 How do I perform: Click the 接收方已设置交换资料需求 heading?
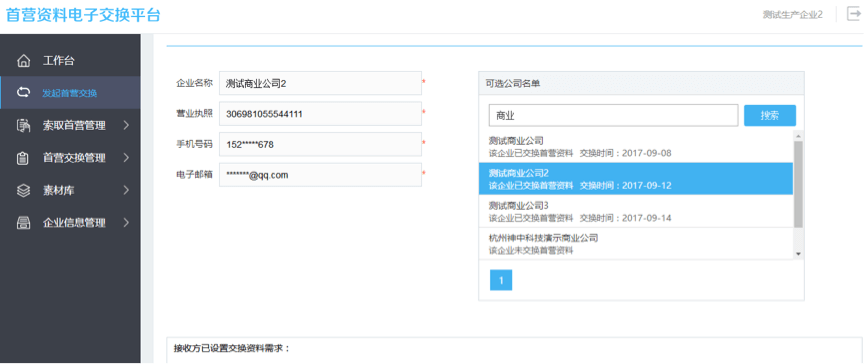[231, 349]
